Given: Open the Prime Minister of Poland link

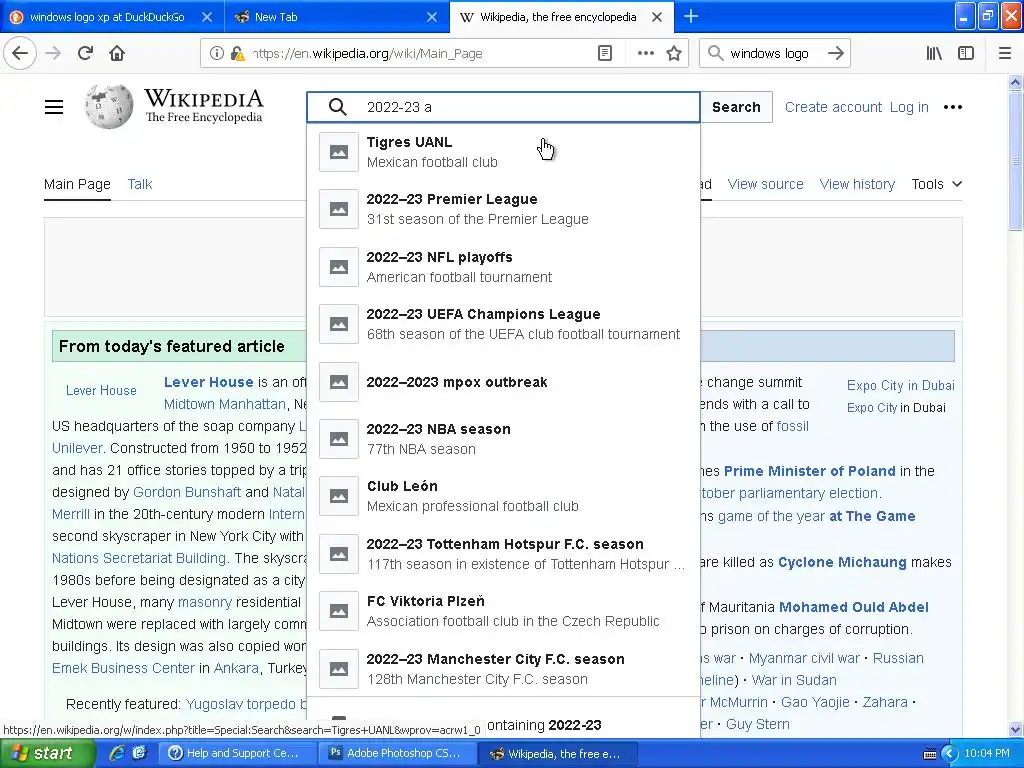Looking at the screenshot, I should (809, 471).
